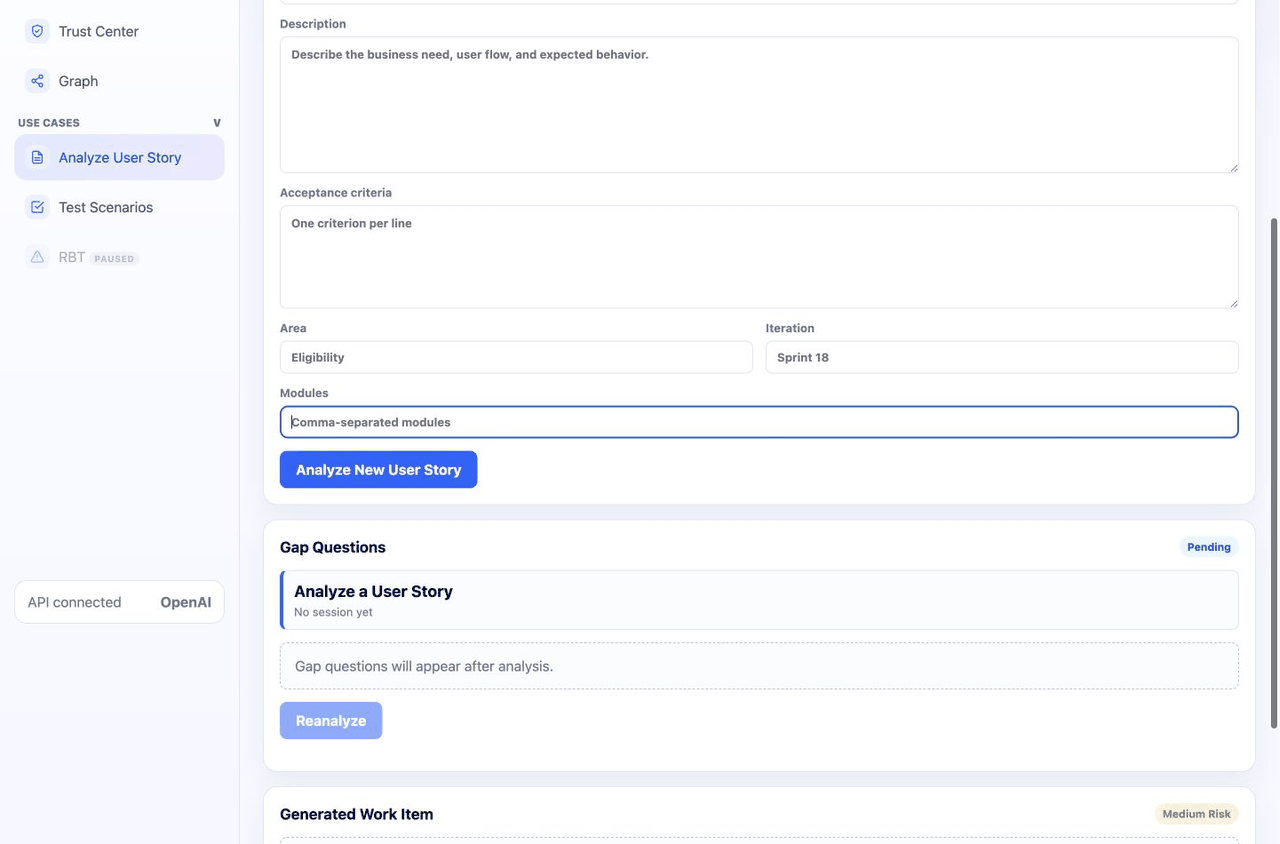Click the Description resize handle
This screenshot has width=1280, height=844.
point(1233,167)
